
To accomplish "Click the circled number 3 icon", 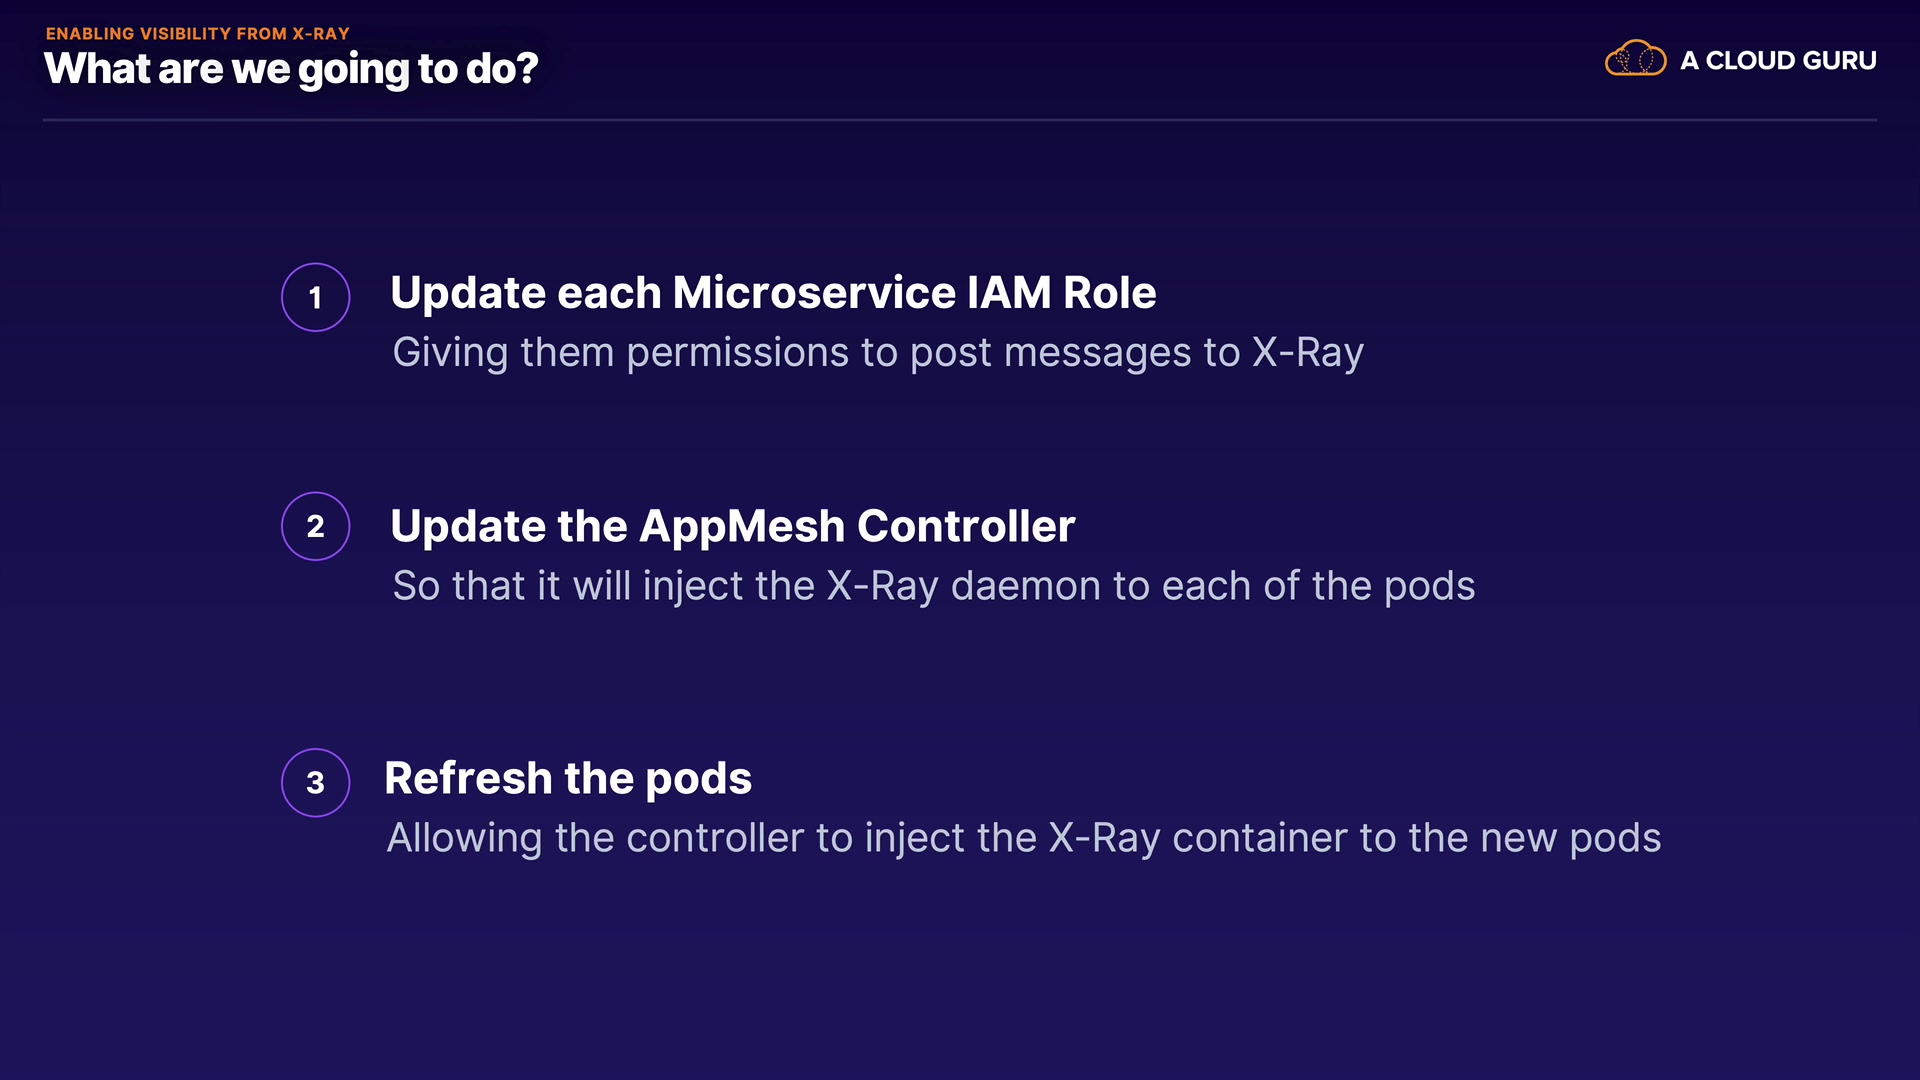I will (x=315, y=782).
